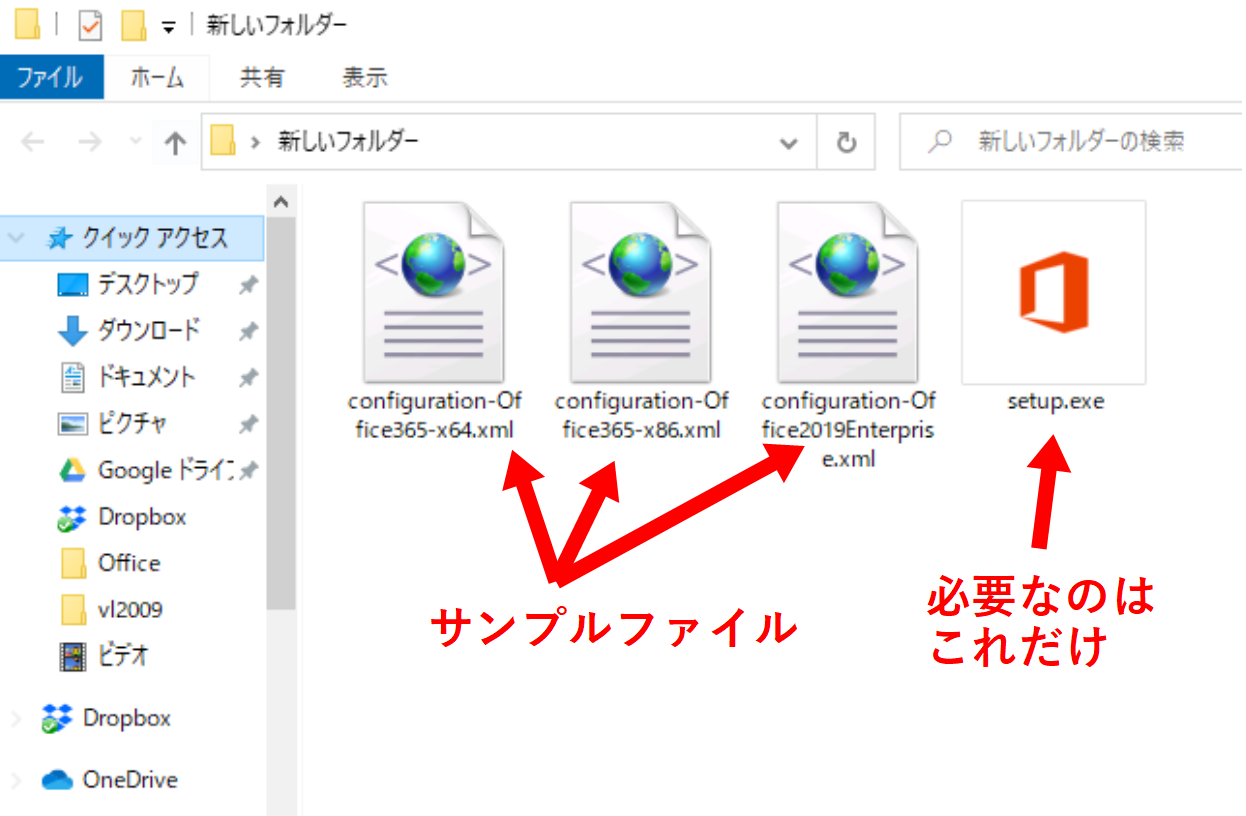Image resolution: width=1246 pixels, height=816 pixels.
Task: Switch to the 共有 ribbon tab
Action: tap(262, 78)
